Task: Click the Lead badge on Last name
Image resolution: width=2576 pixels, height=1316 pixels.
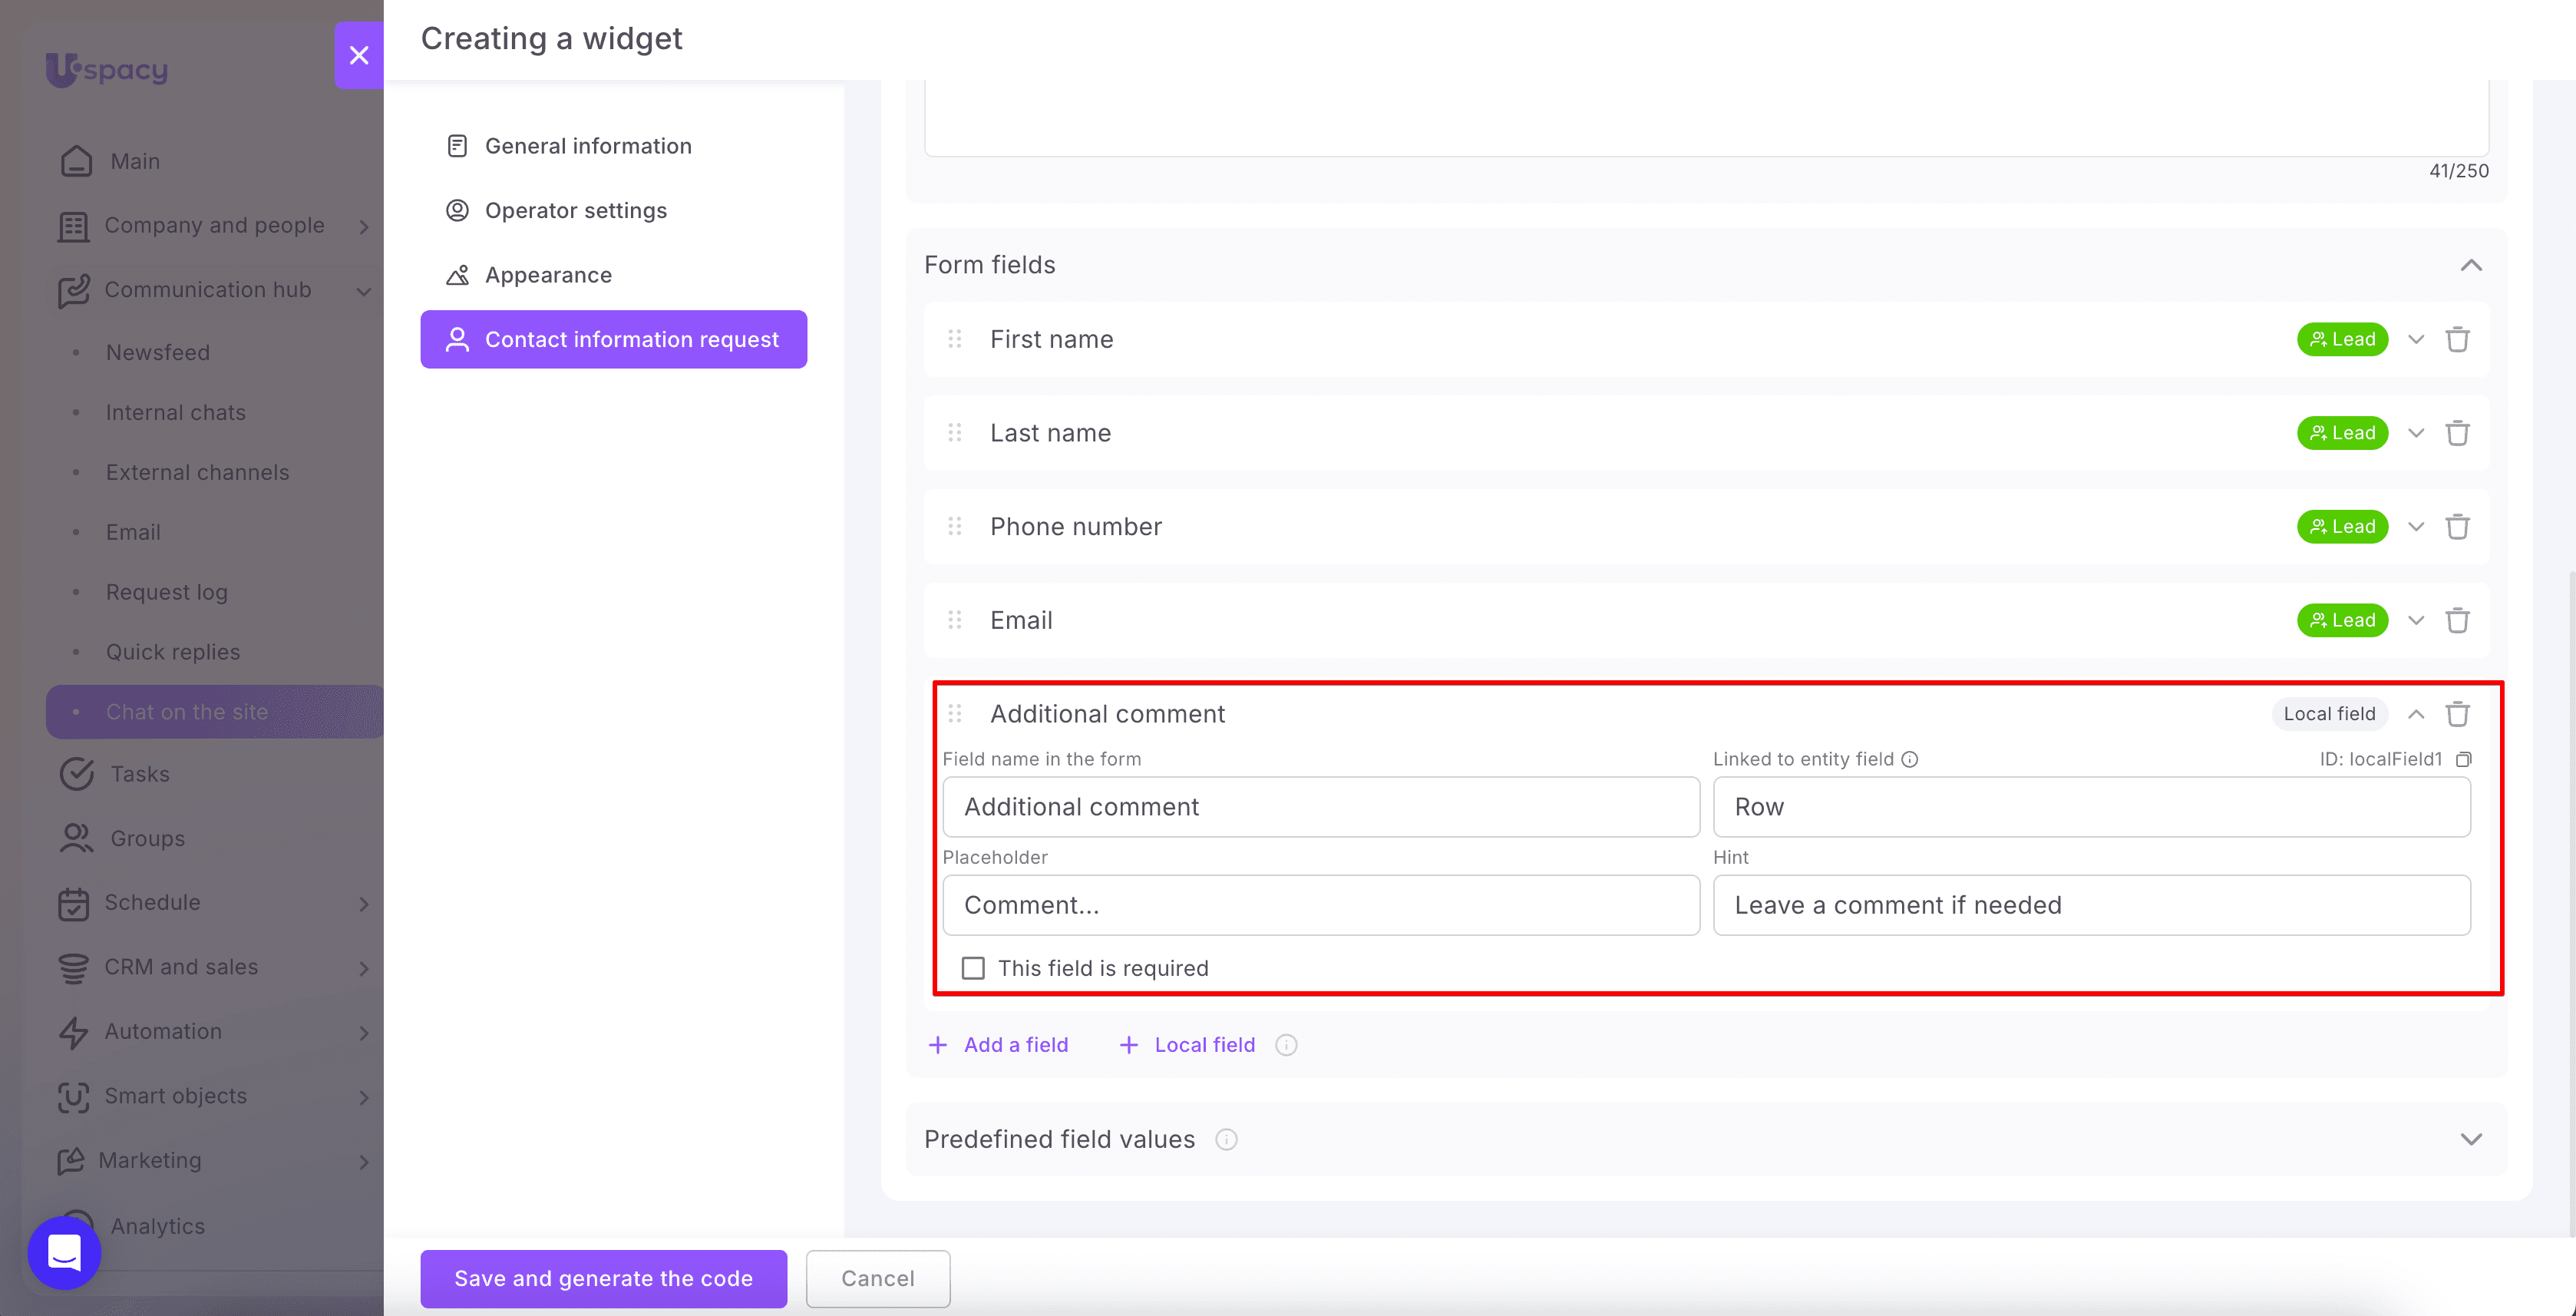Action: click(2342, 433)
